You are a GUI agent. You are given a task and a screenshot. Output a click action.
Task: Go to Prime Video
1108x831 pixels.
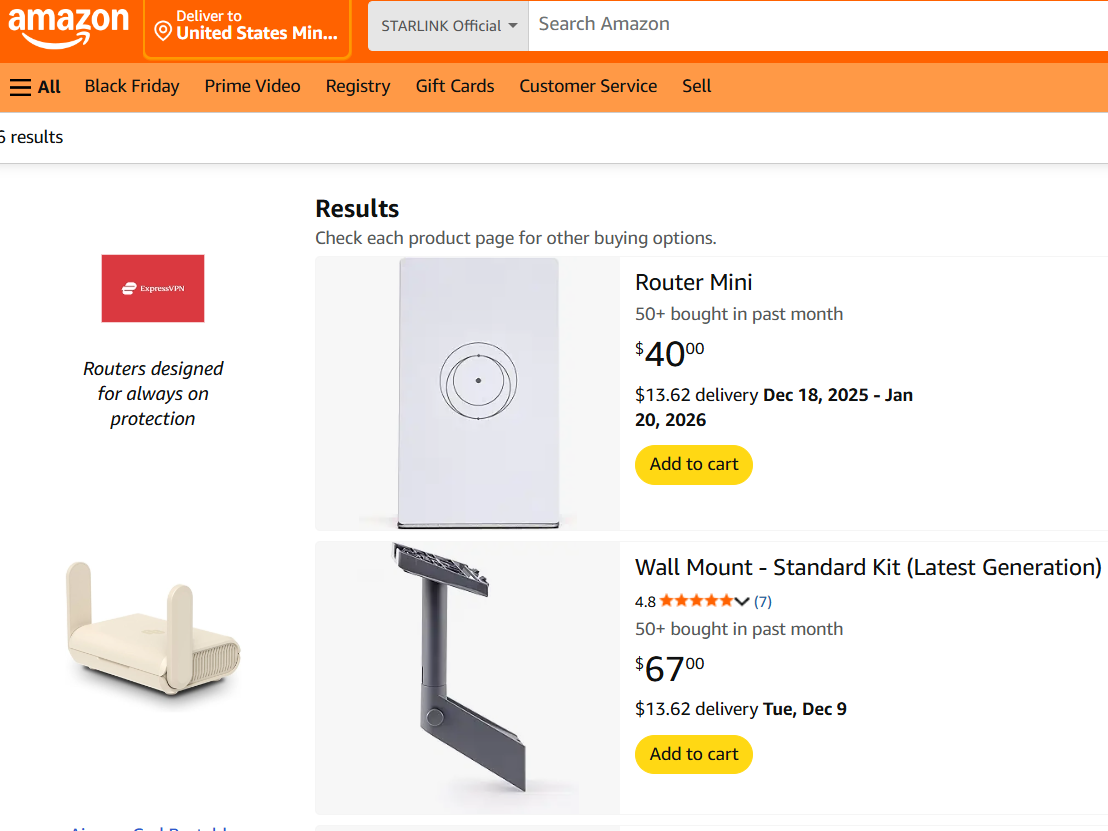(x=252, y=86)
